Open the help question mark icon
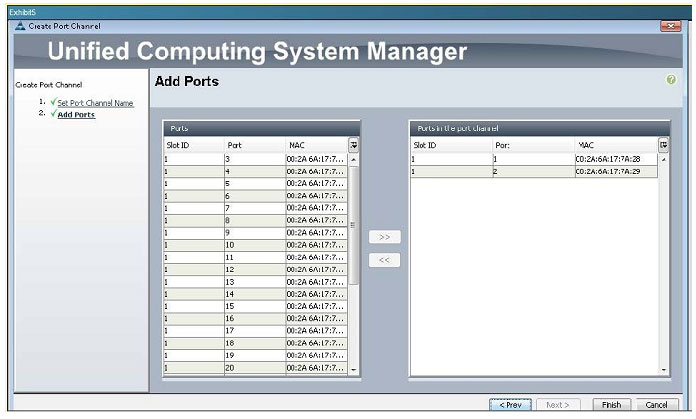Viewport: 696px width, 419px height. 671,80
